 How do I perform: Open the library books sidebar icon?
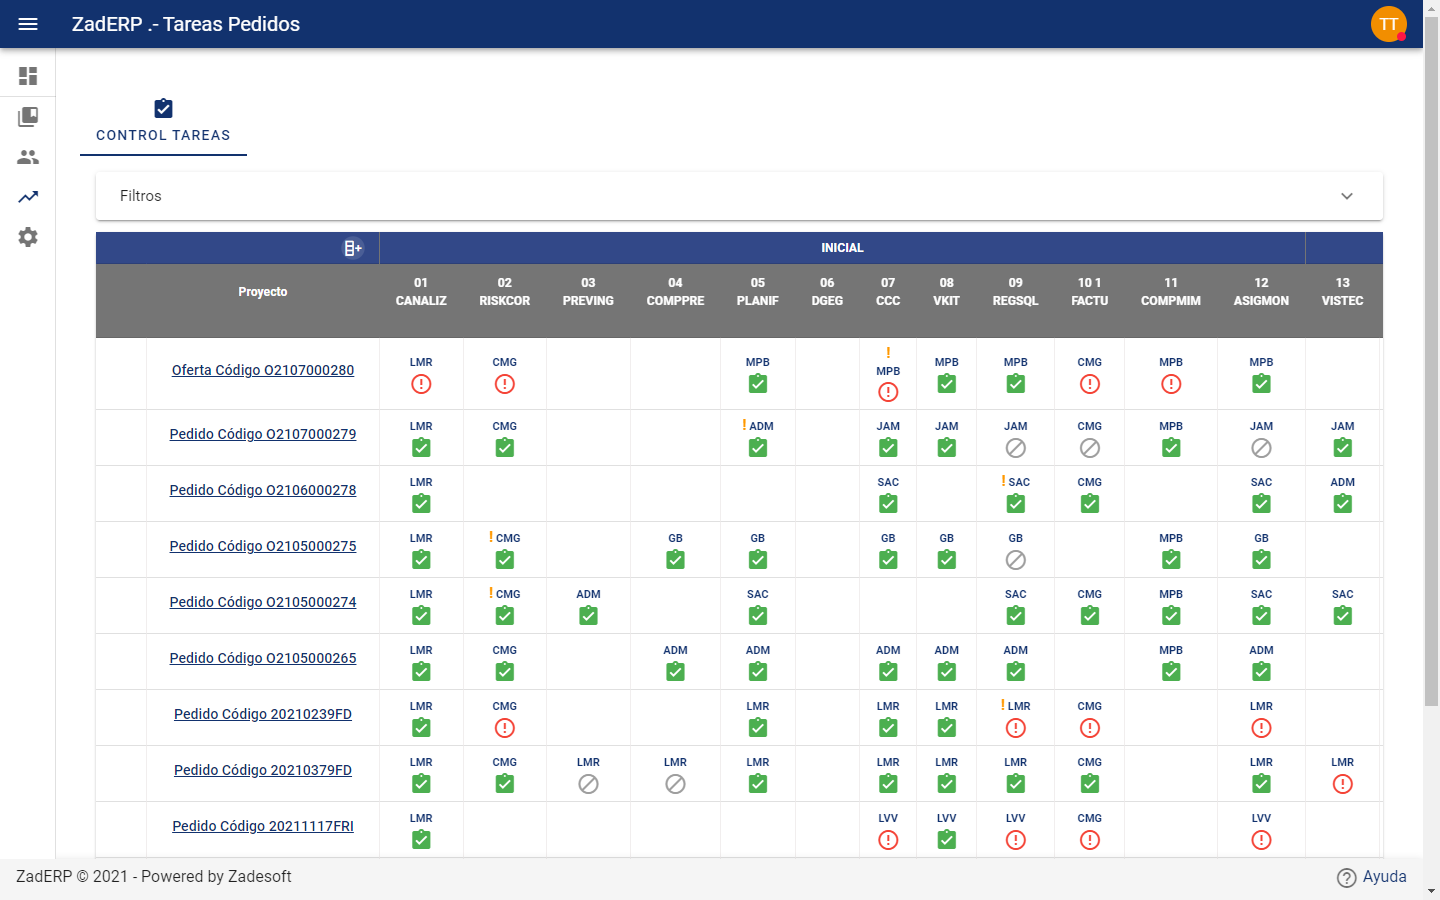tap(28, 117)
